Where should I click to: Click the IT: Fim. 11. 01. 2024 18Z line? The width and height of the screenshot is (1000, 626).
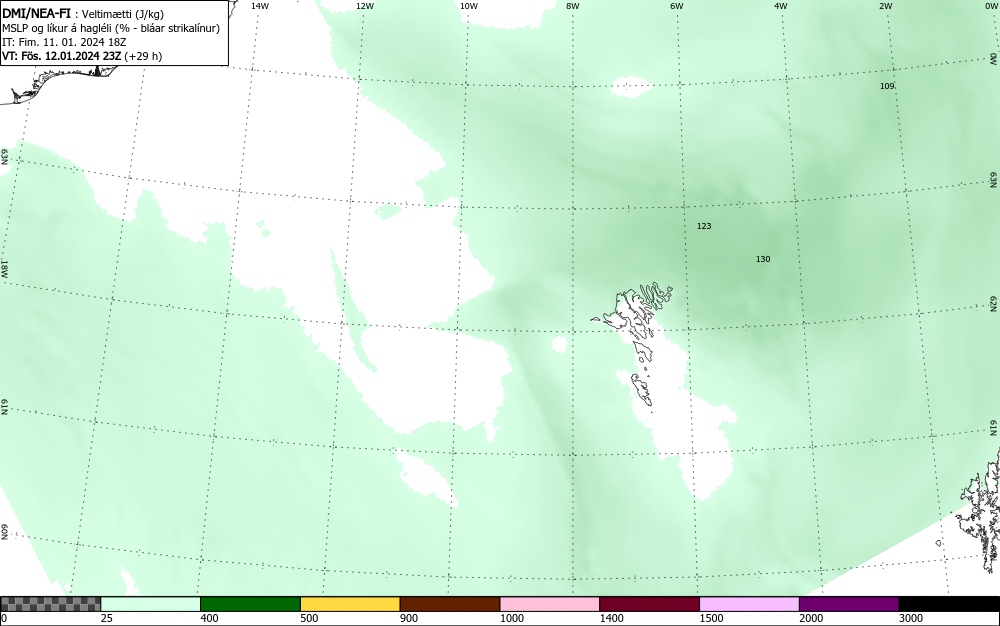click(64, 42)
